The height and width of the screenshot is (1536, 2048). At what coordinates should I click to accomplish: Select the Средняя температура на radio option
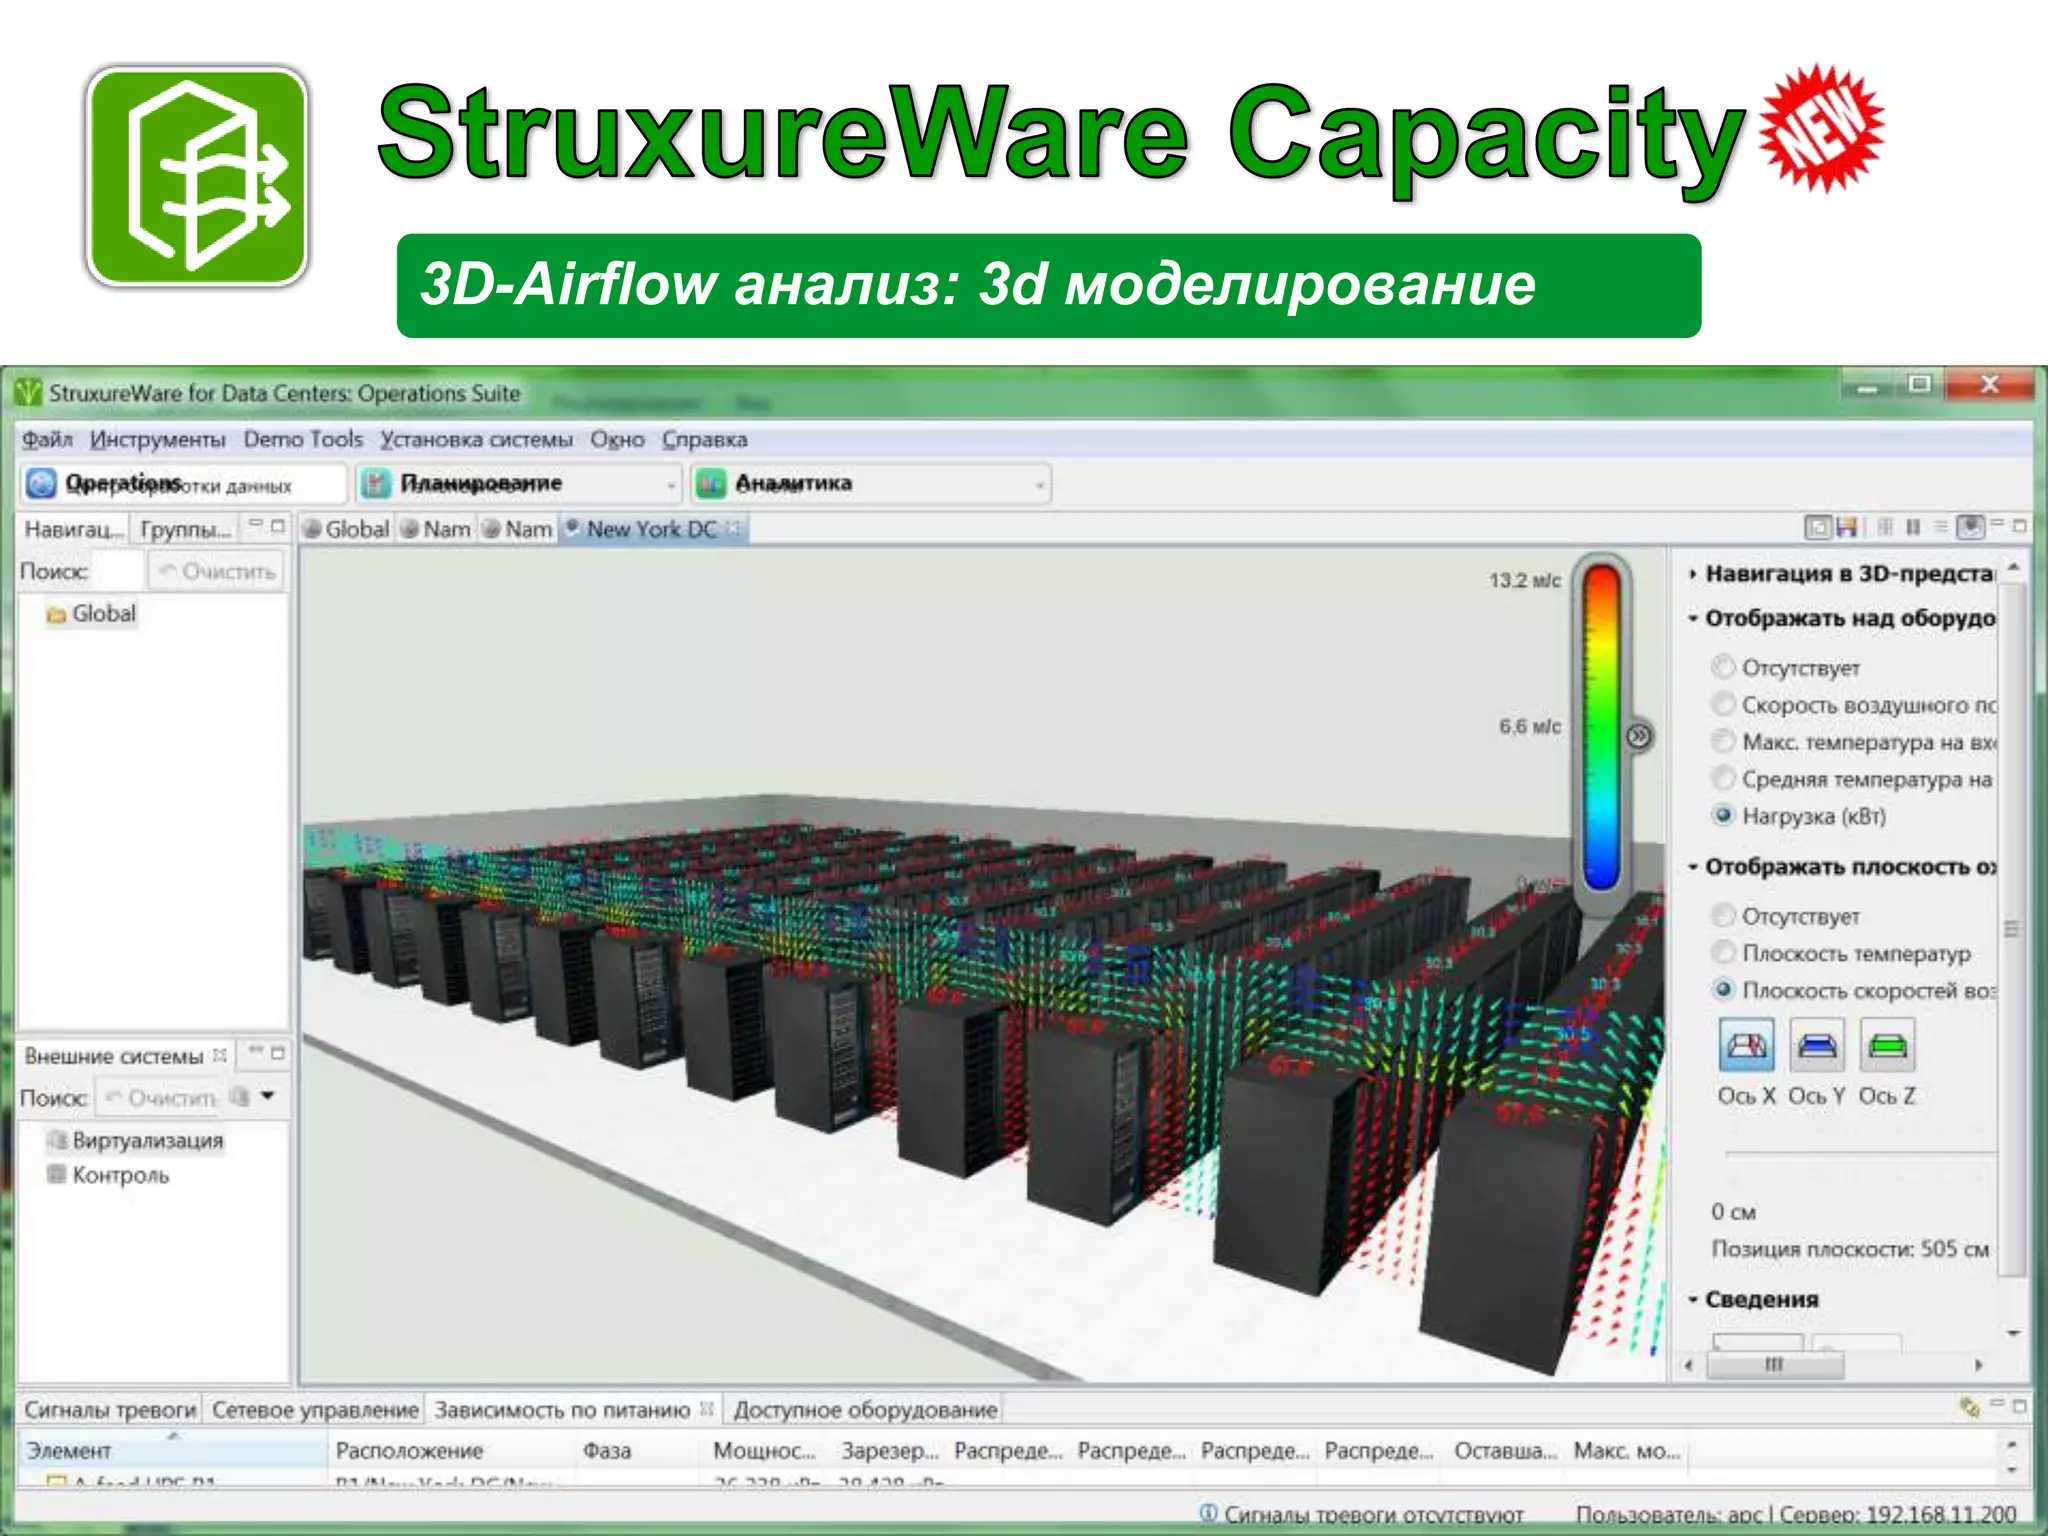(x=1723, y=778)
